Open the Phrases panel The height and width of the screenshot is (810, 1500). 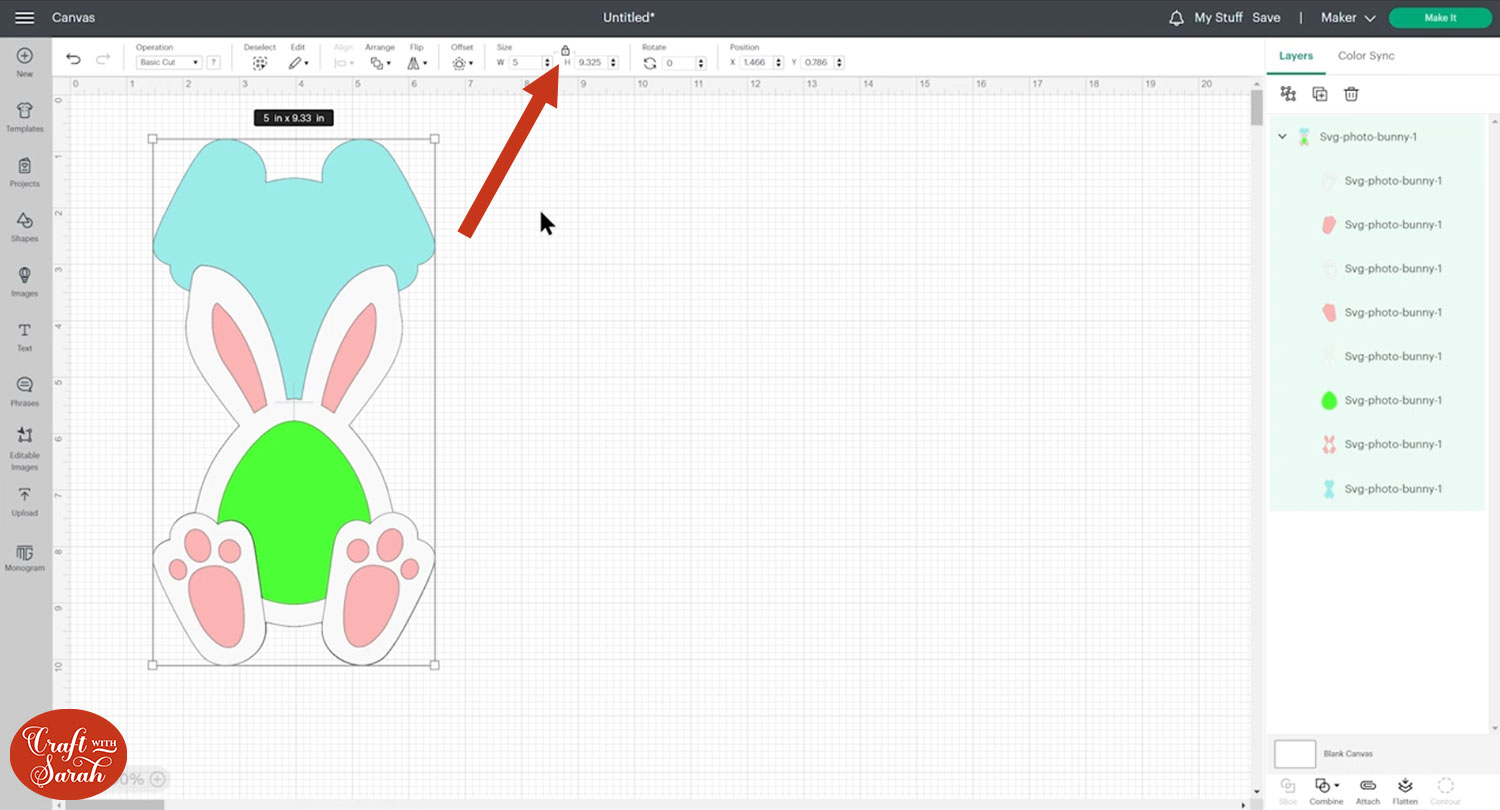tap(25, 392)
